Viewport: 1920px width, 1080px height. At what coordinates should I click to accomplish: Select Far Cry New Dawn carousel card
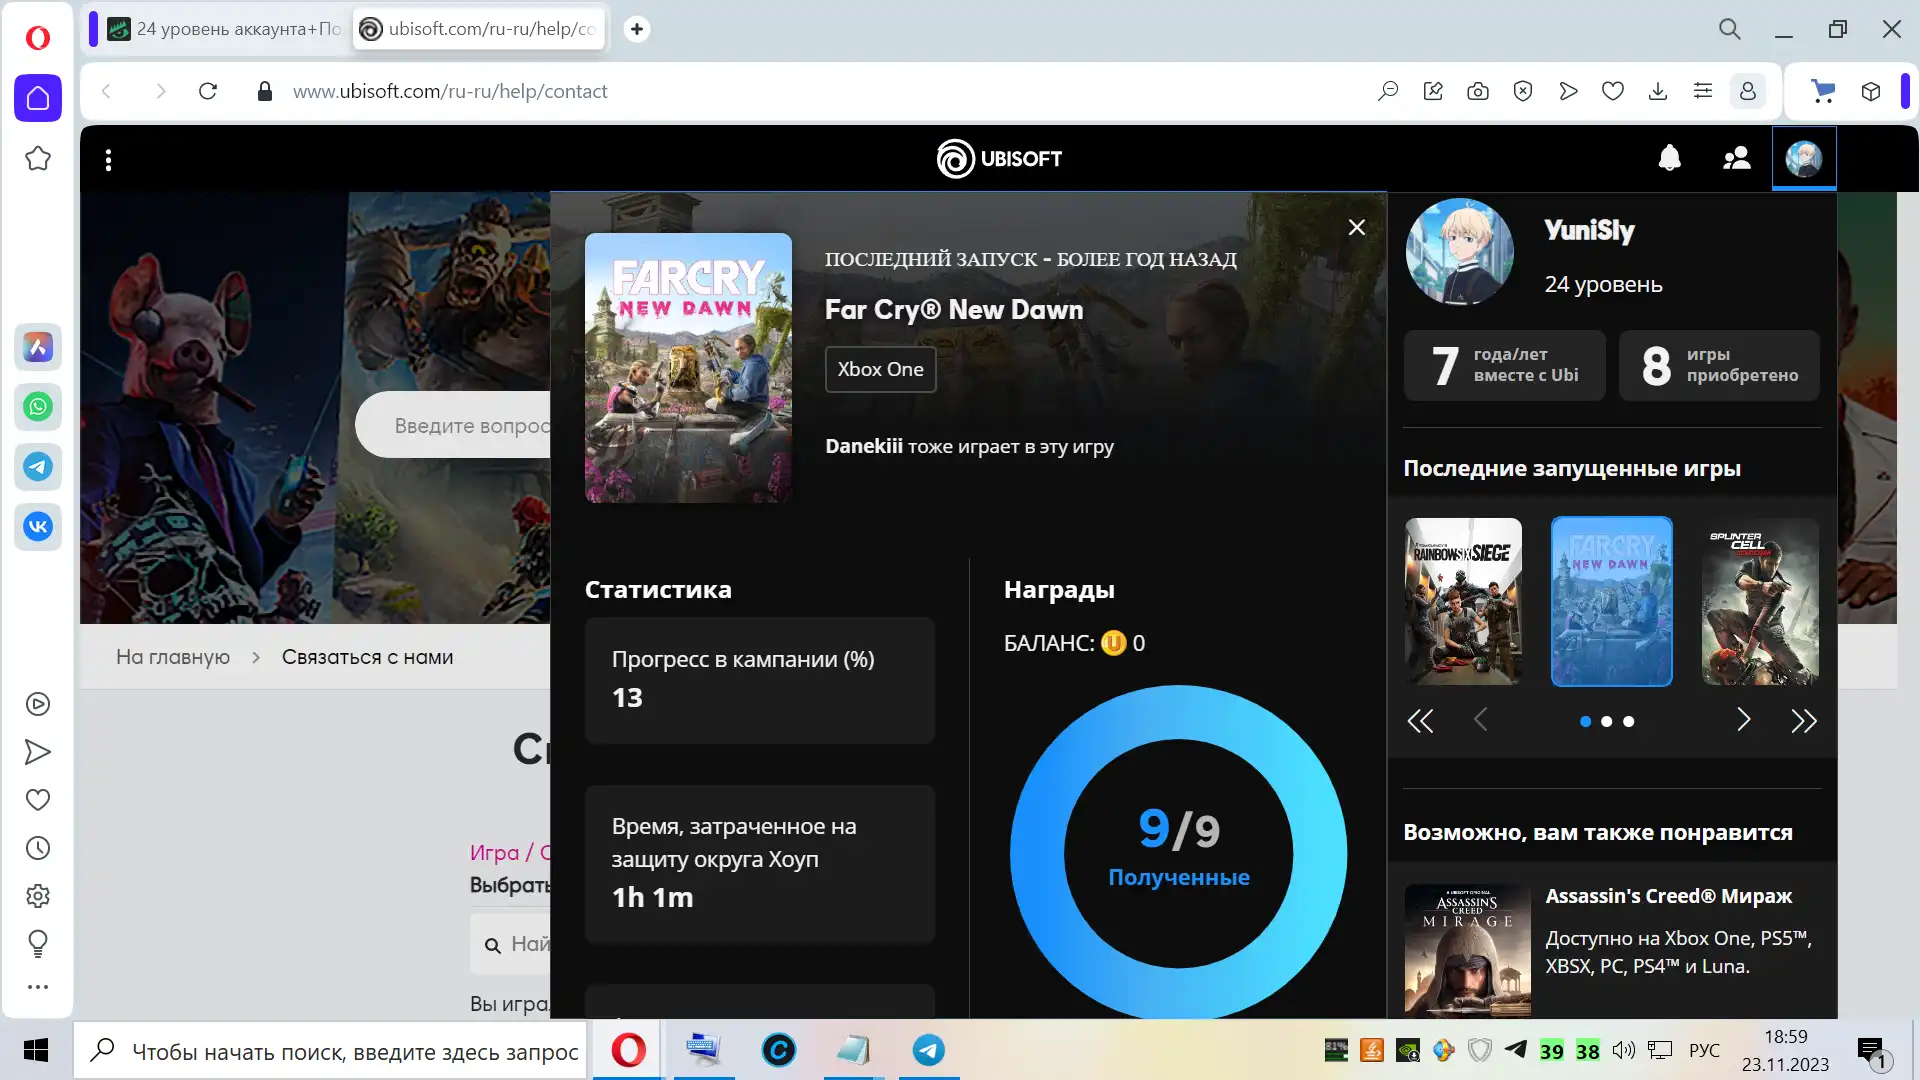(1611, 601)
